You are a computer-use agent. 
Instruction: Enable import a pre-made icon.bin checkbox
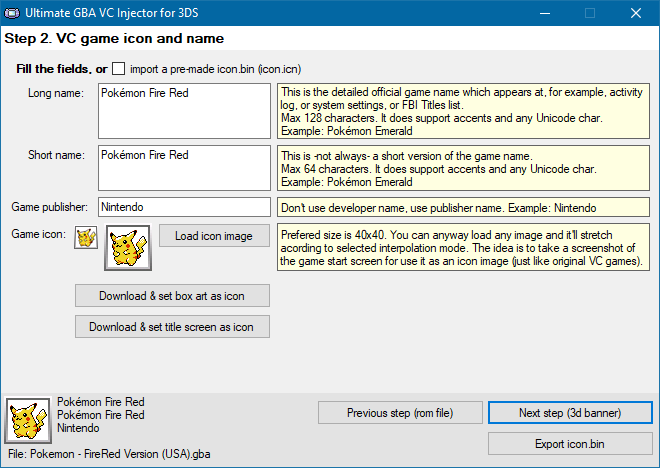(x=118, y=69)
